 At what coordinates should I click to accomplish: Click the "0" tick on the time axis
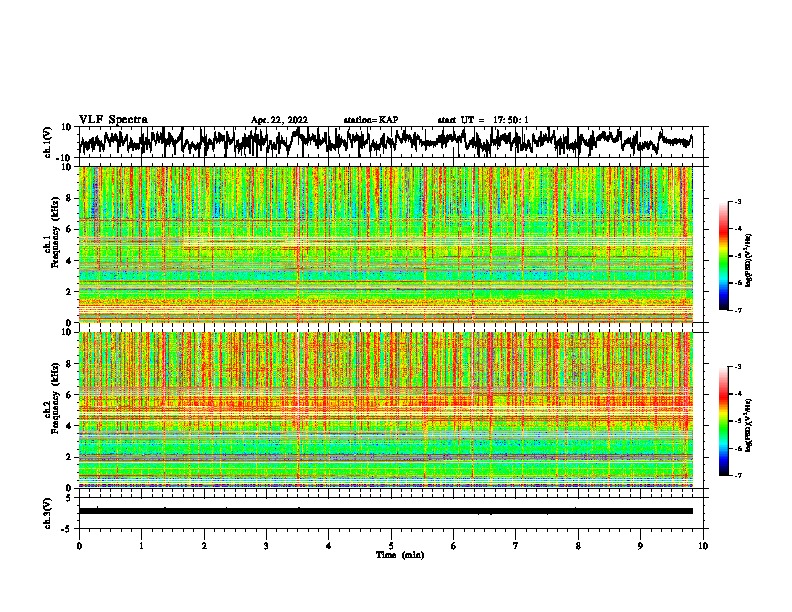point(79,546)
